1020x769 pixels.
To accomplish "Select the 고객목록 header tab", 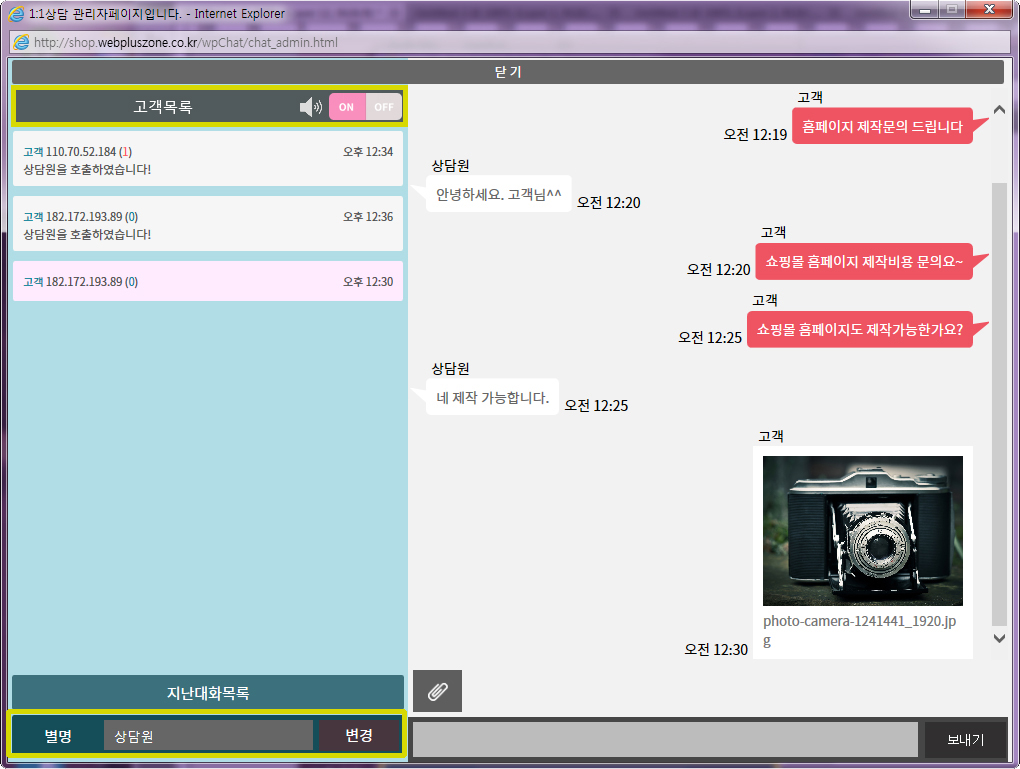I will [x=163, y=107].
